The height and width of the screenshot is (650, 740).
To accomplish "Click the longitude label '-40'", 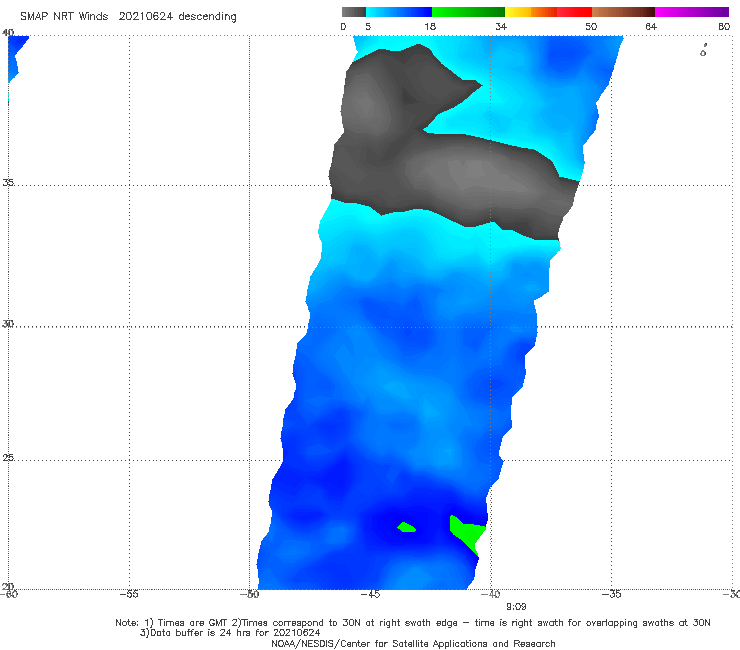I will tap(491, 594).
